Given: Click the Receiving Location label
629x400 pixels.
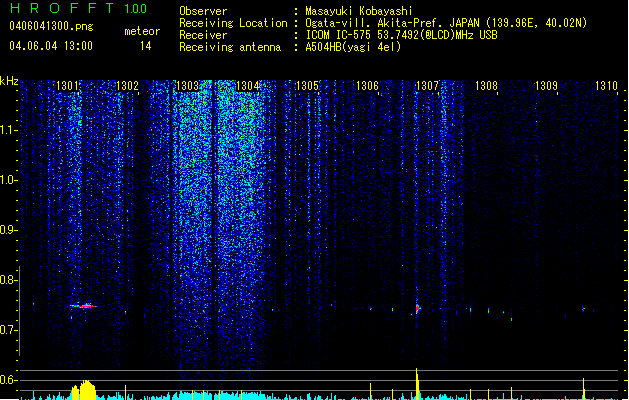Looking at the screenshot, I should (233, 23).
